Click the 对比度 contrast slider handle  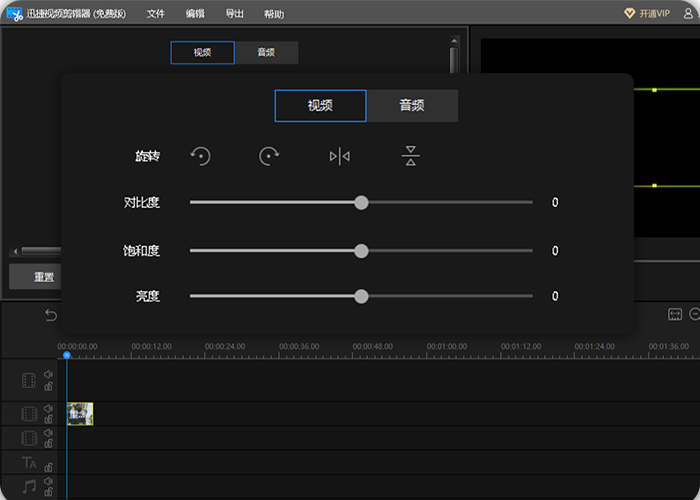(x=361, y=203)
